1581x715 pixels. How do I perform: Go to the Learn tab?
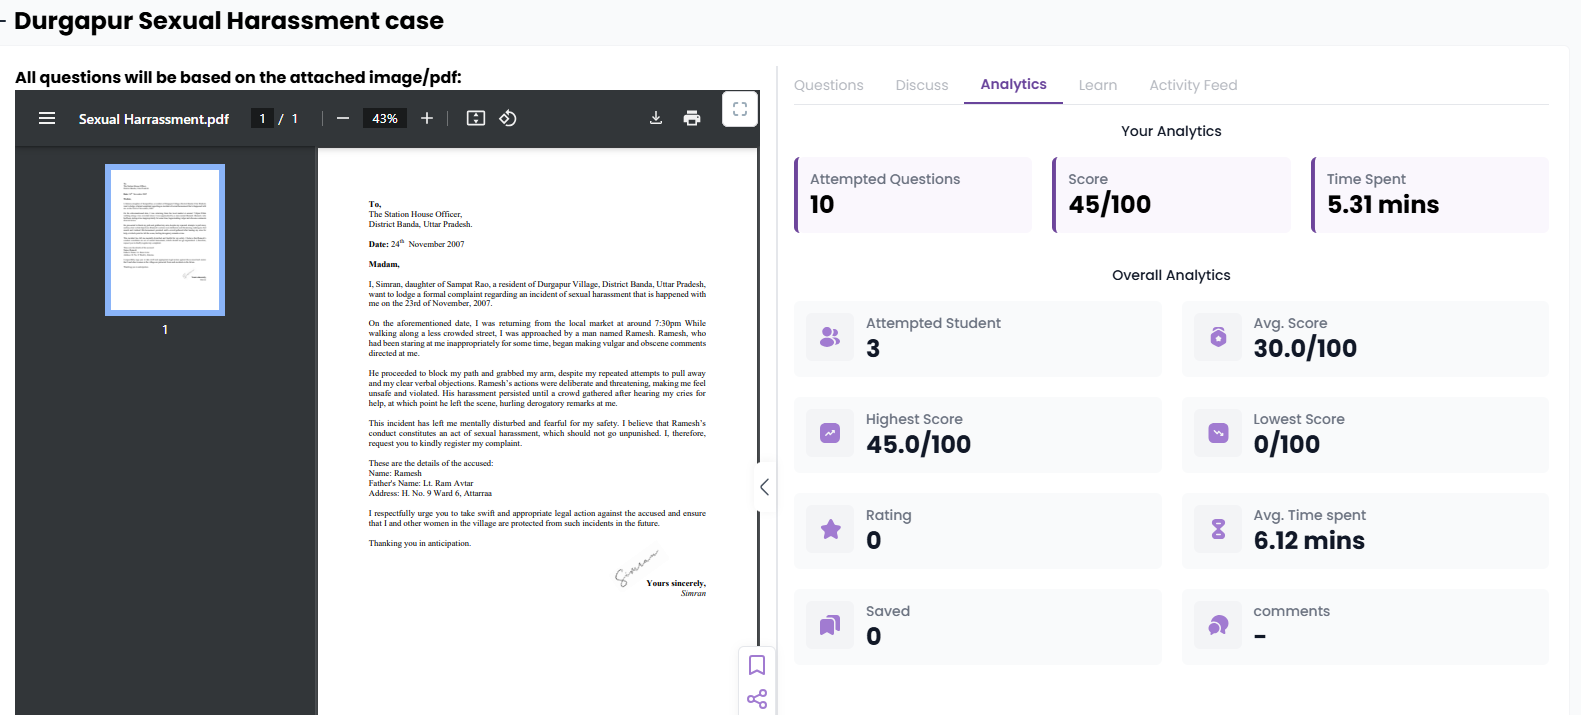coord(1097,85)
